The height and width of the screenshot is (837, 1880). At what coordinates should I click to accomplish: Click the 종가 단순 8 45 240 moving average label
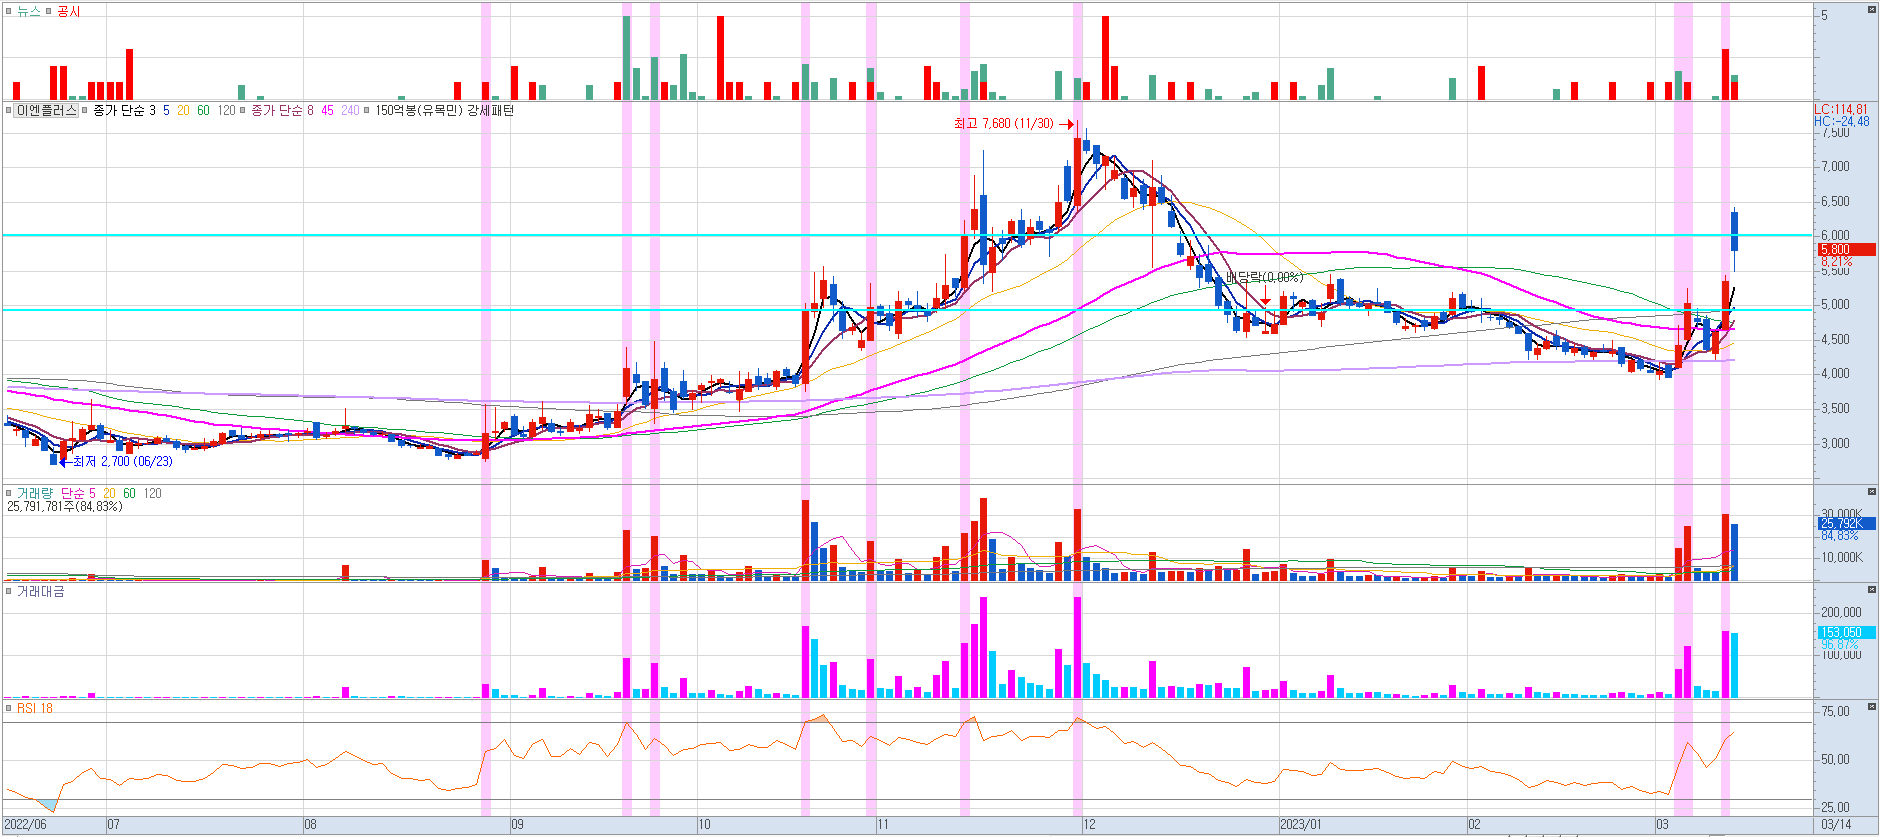point(305,110)
